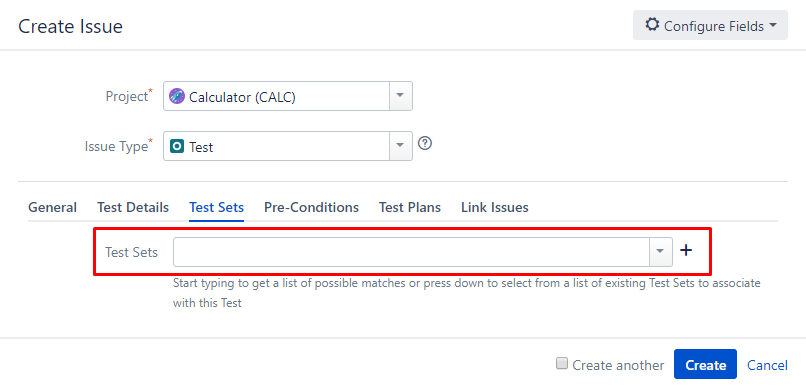This screenshot has height=386, width=806.
Task: Click the gear icon in Configure Fields
Action: [x=652, y=25]
